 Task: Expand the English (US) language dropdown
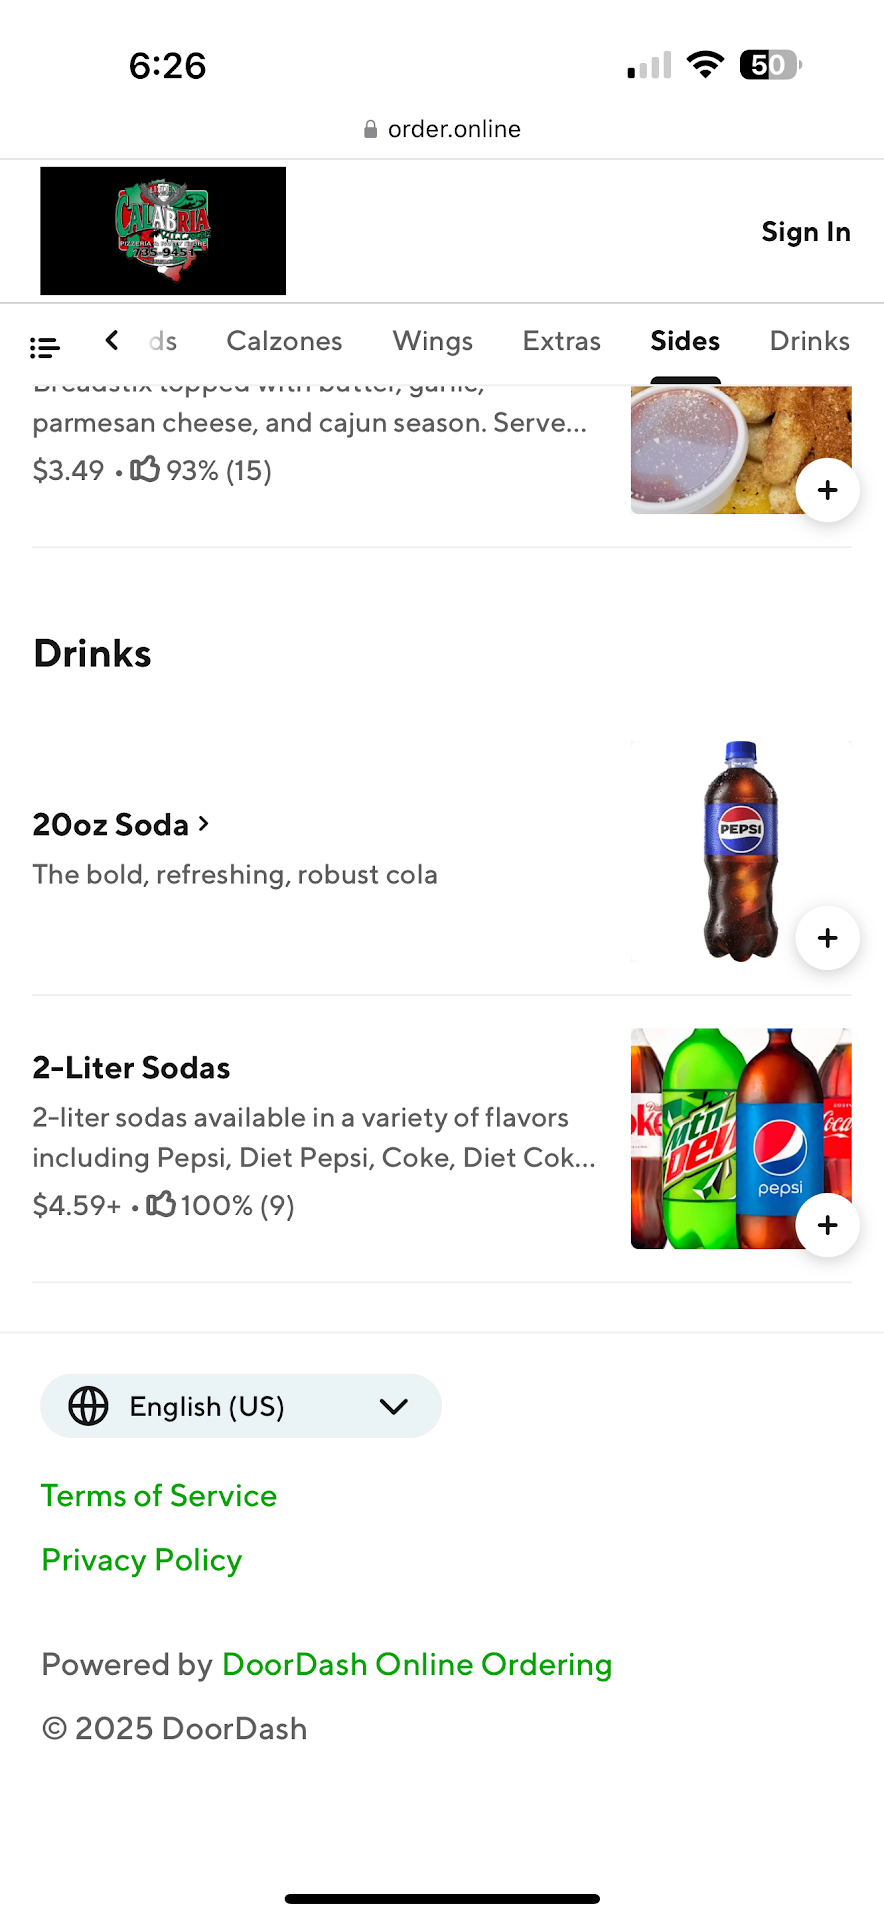pyautogui.click(x=394, y=1406)
